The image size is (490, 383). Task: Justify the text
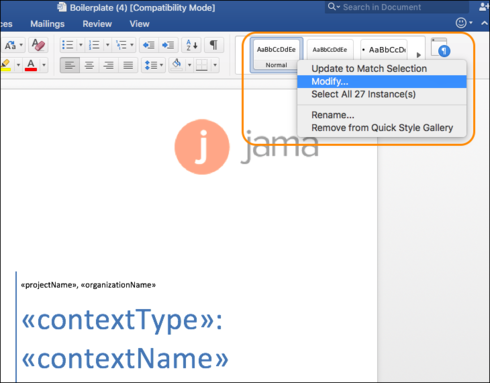[x=128, y=65]
